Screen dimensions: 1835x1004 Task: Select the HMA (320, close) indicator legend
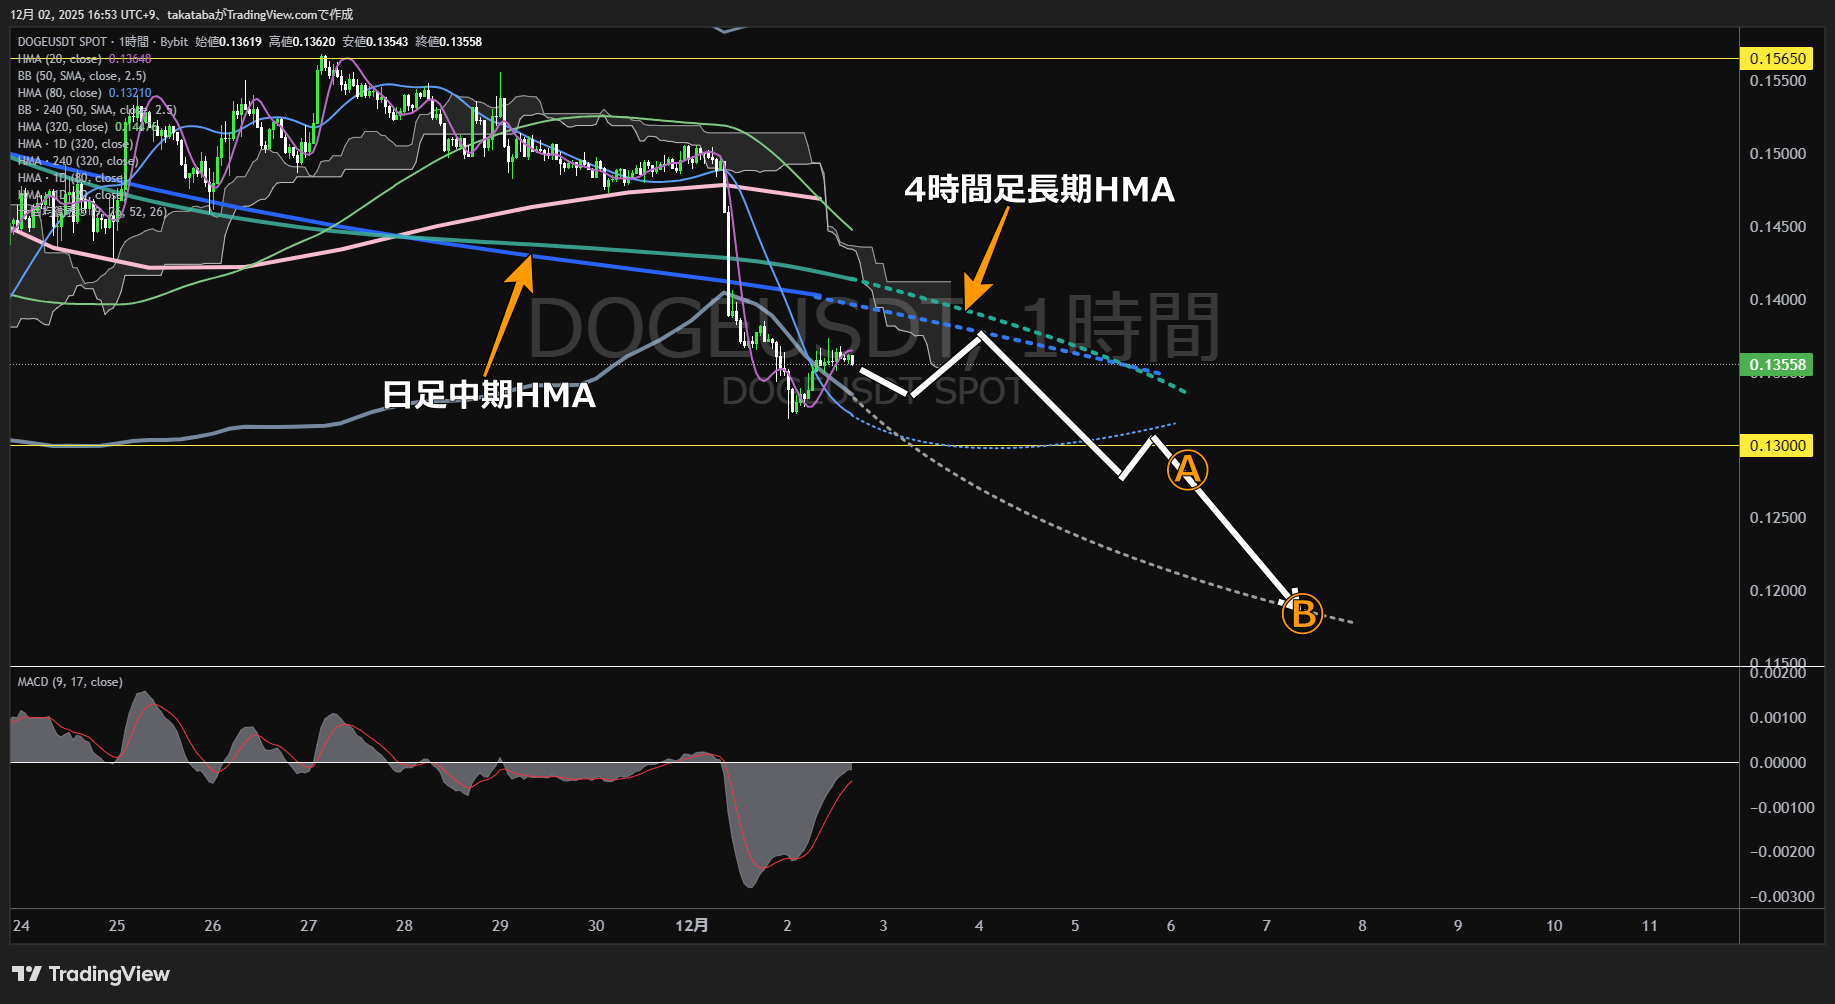pos(63,127)
